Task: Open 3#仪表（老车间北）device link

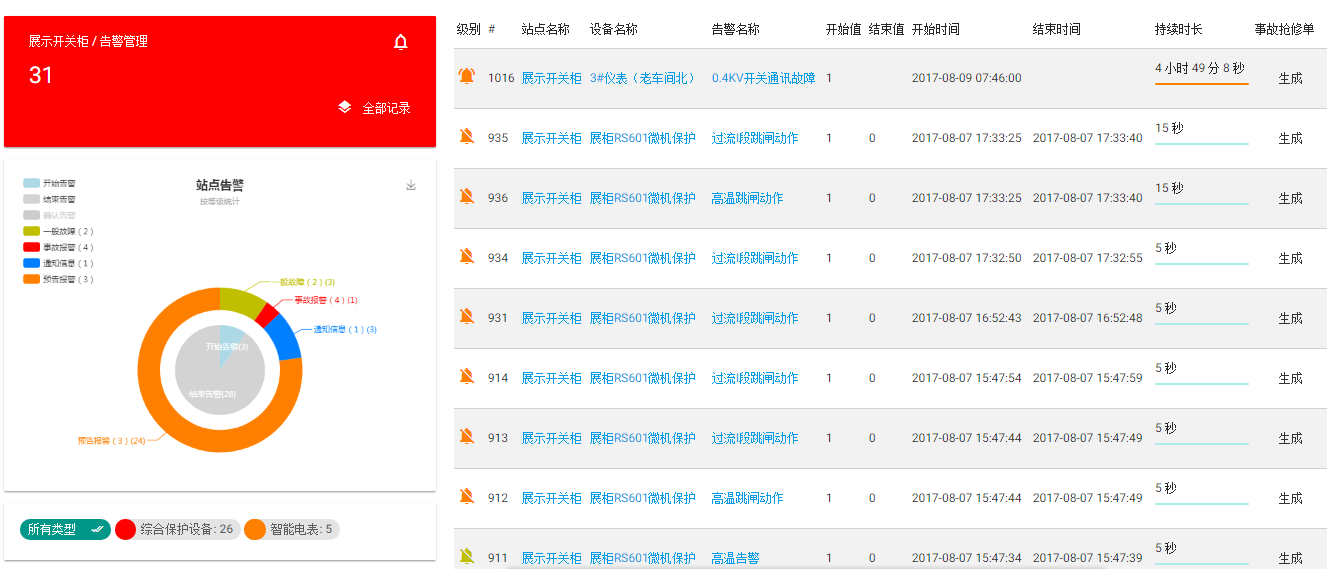Action: [x=642, y=78]
